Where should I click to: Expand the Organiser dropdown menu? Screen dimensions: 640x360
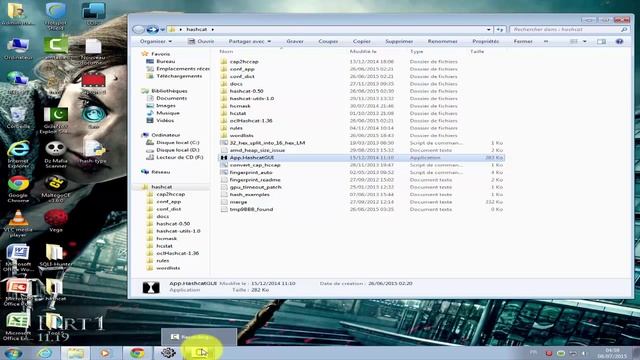tap(156, 41)
